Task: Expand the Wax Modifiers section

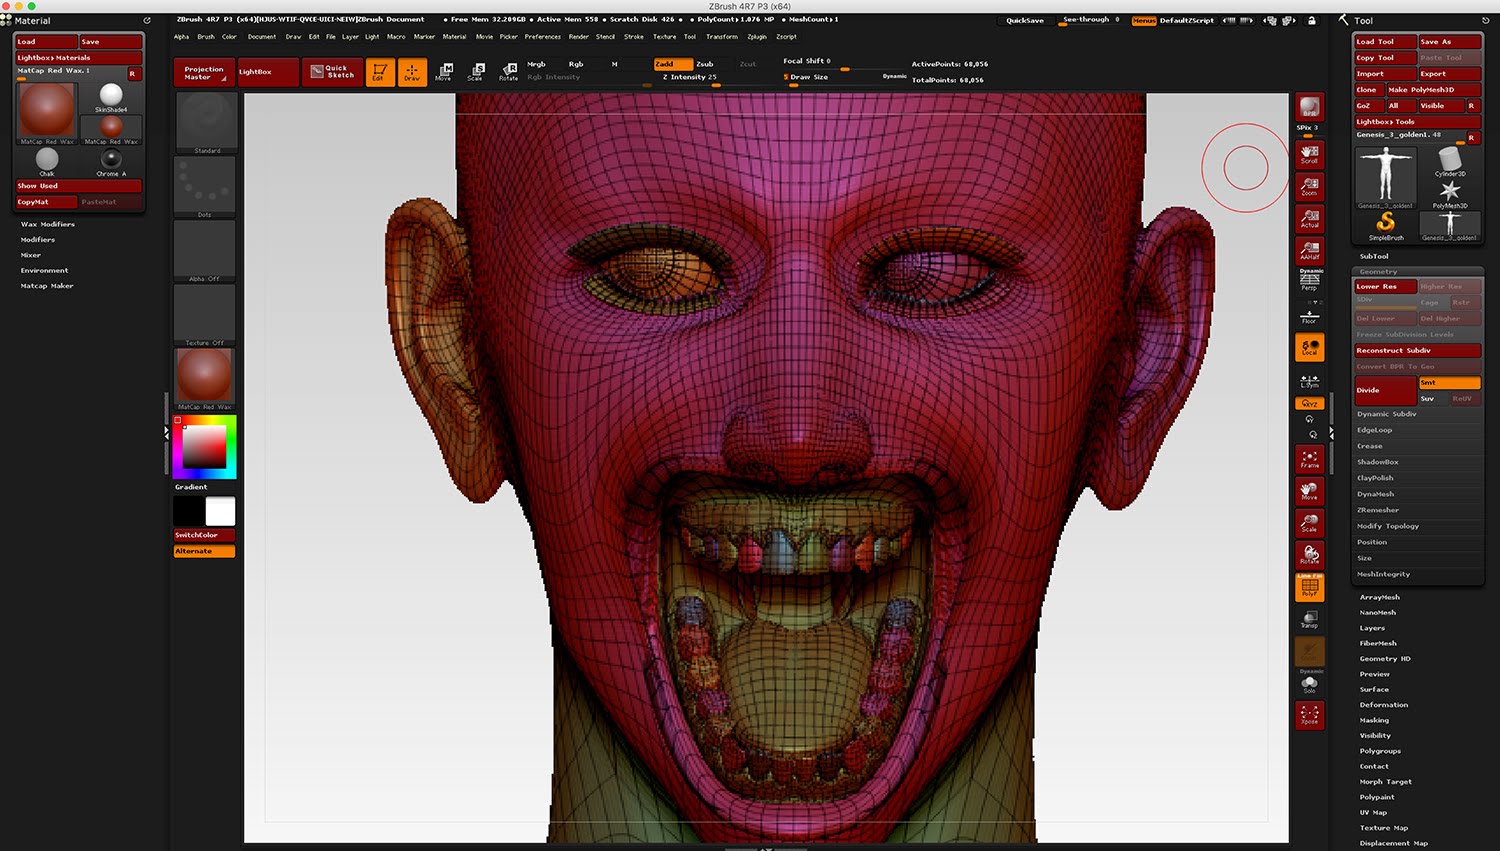Action: pos(48,224)
